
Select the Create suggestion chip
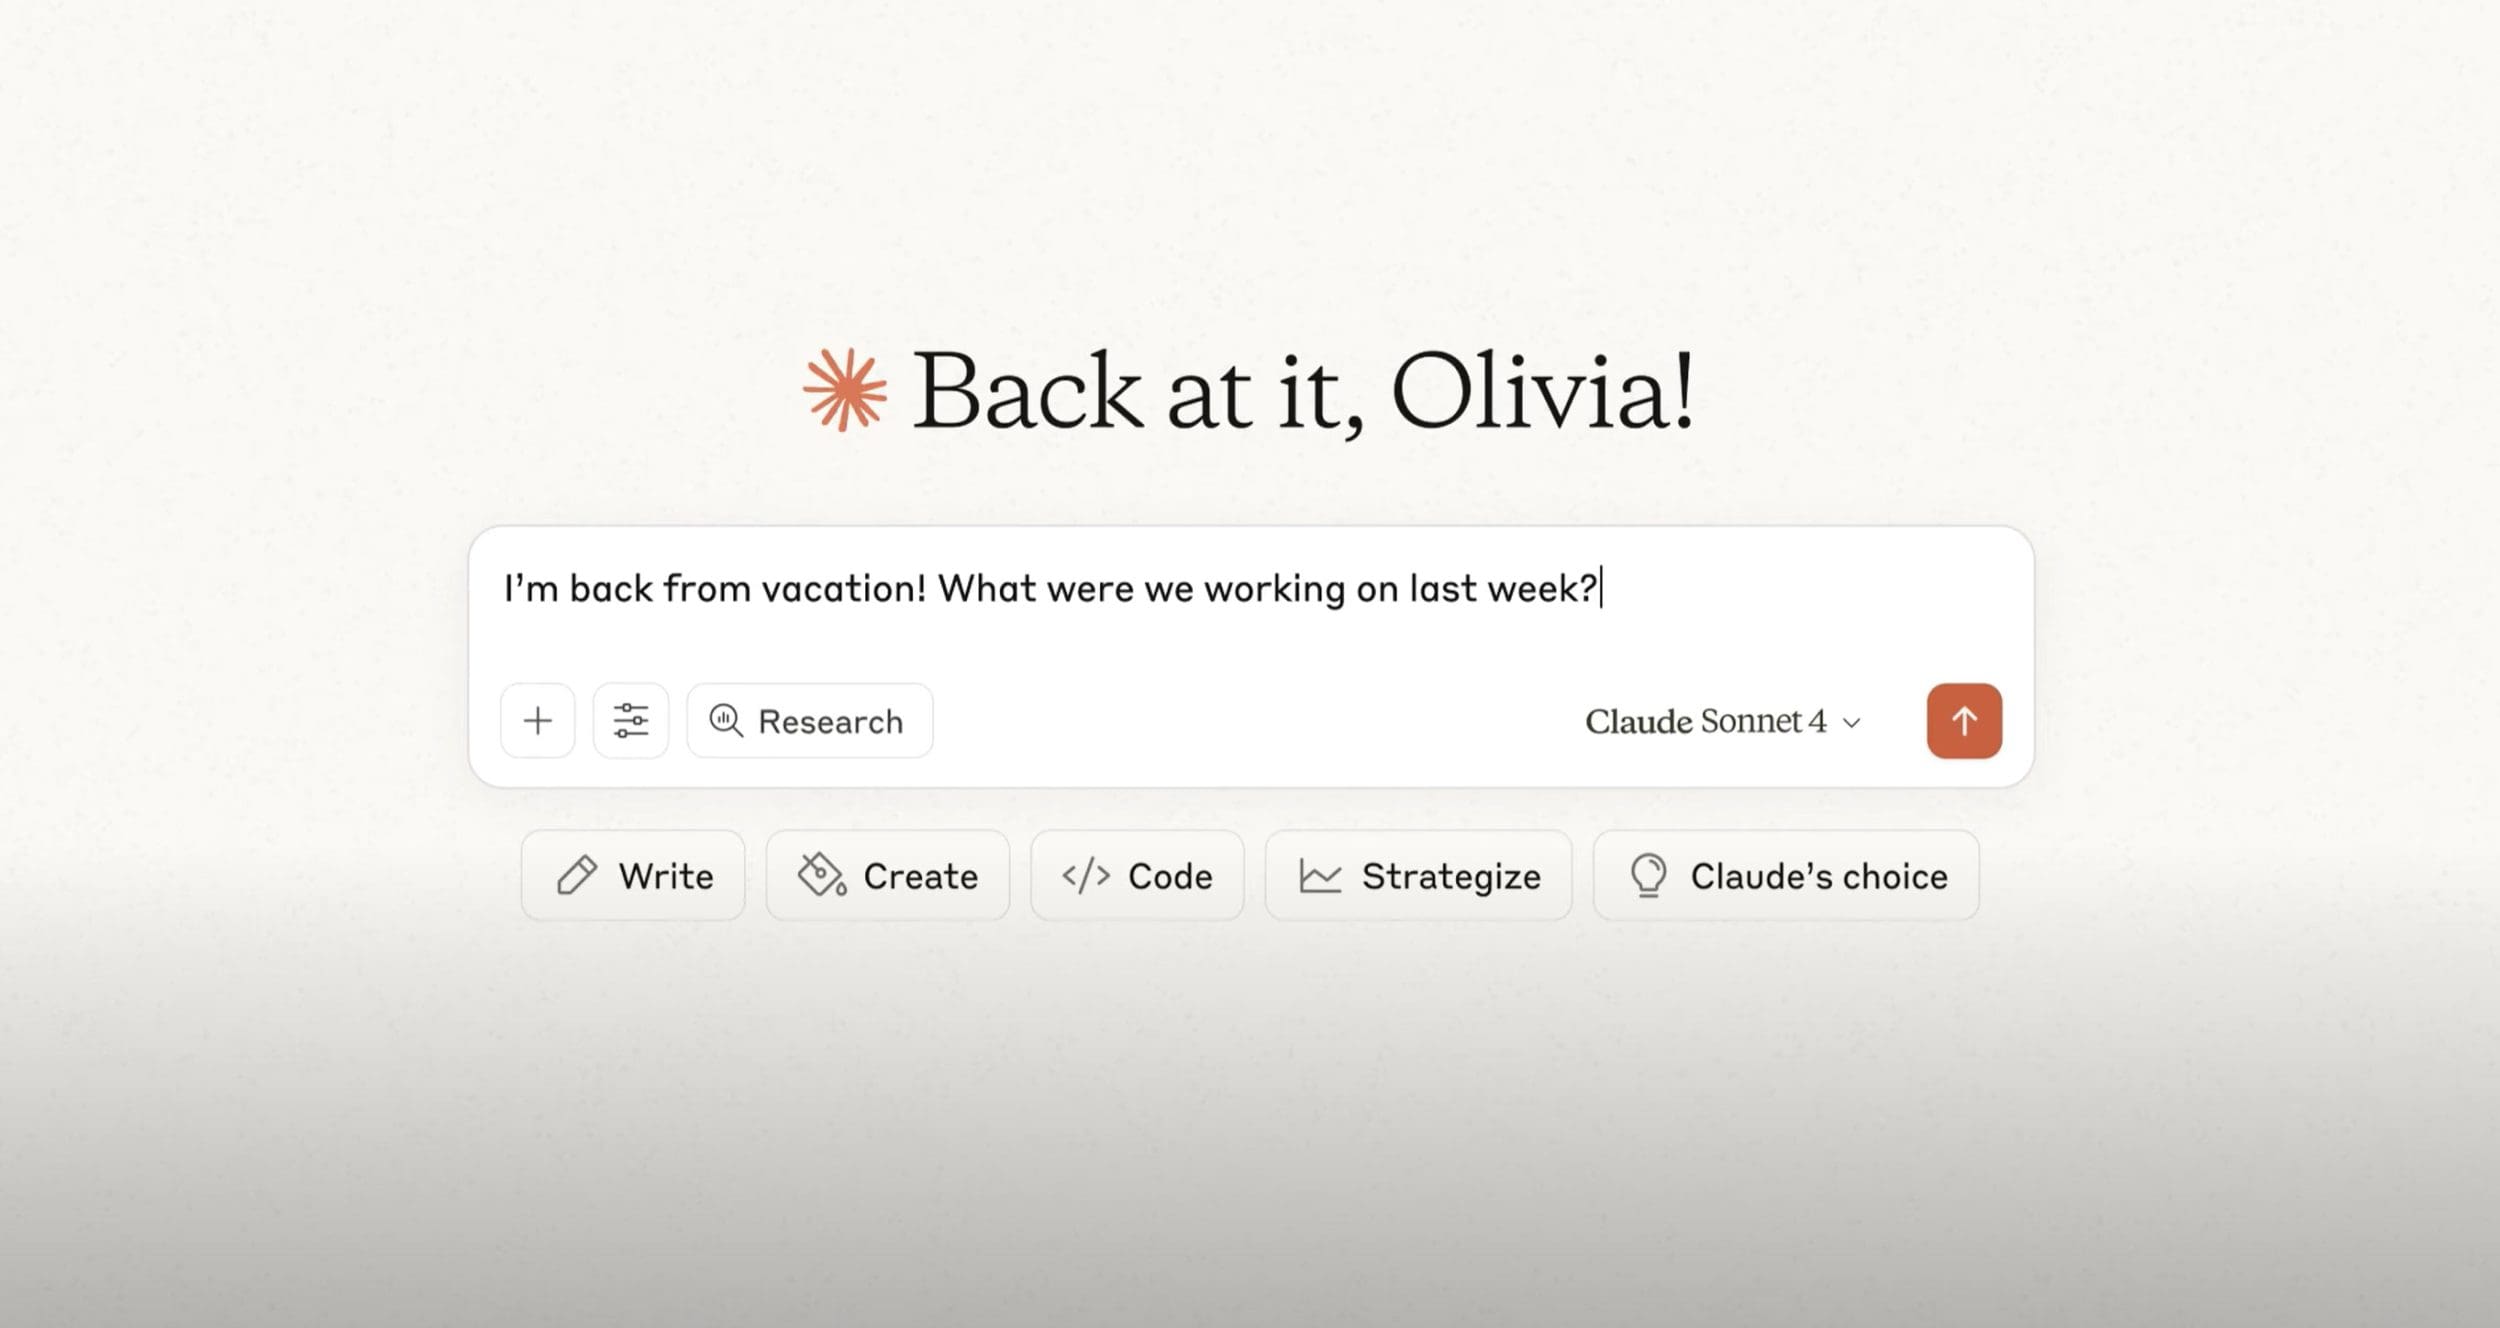tap(888, 875)
